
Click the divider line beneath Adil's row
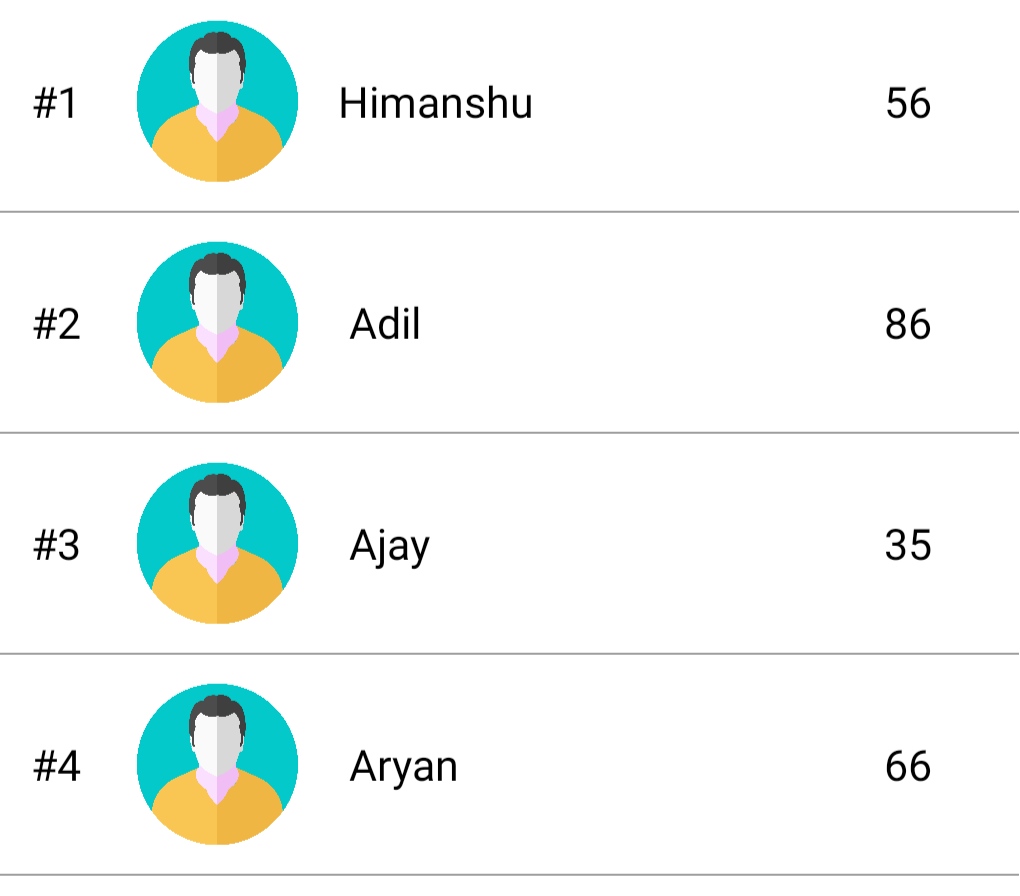point(509,432)
